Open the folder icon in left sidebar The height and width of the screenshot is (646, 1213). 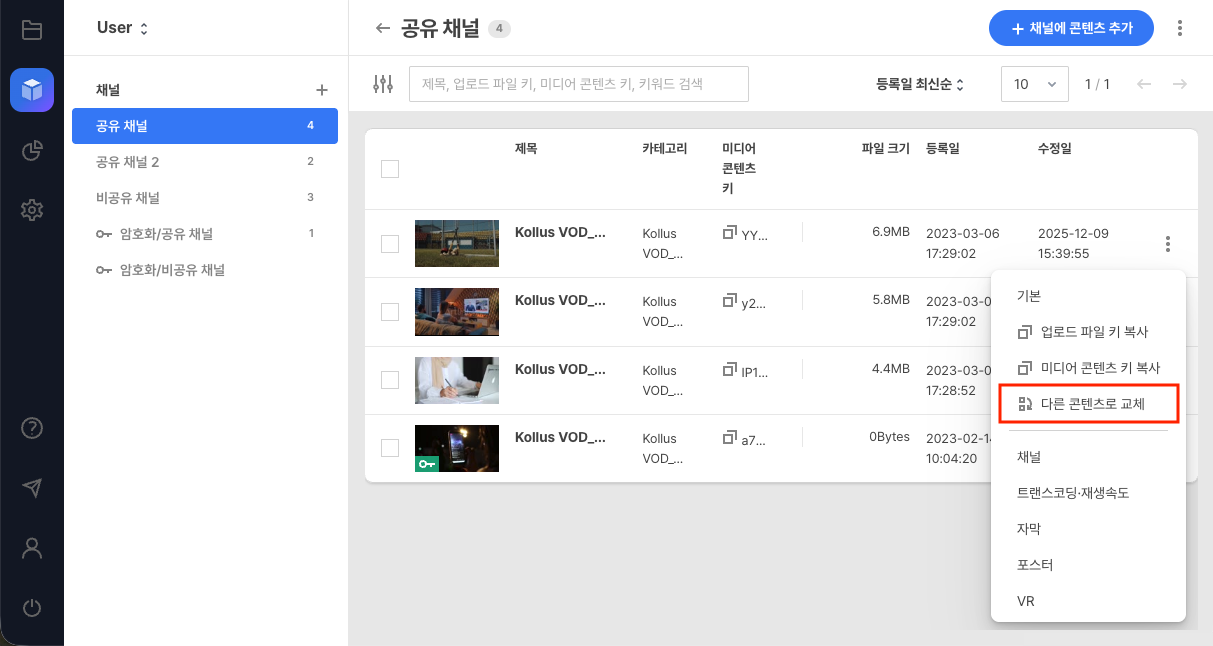tap(32, 30)
